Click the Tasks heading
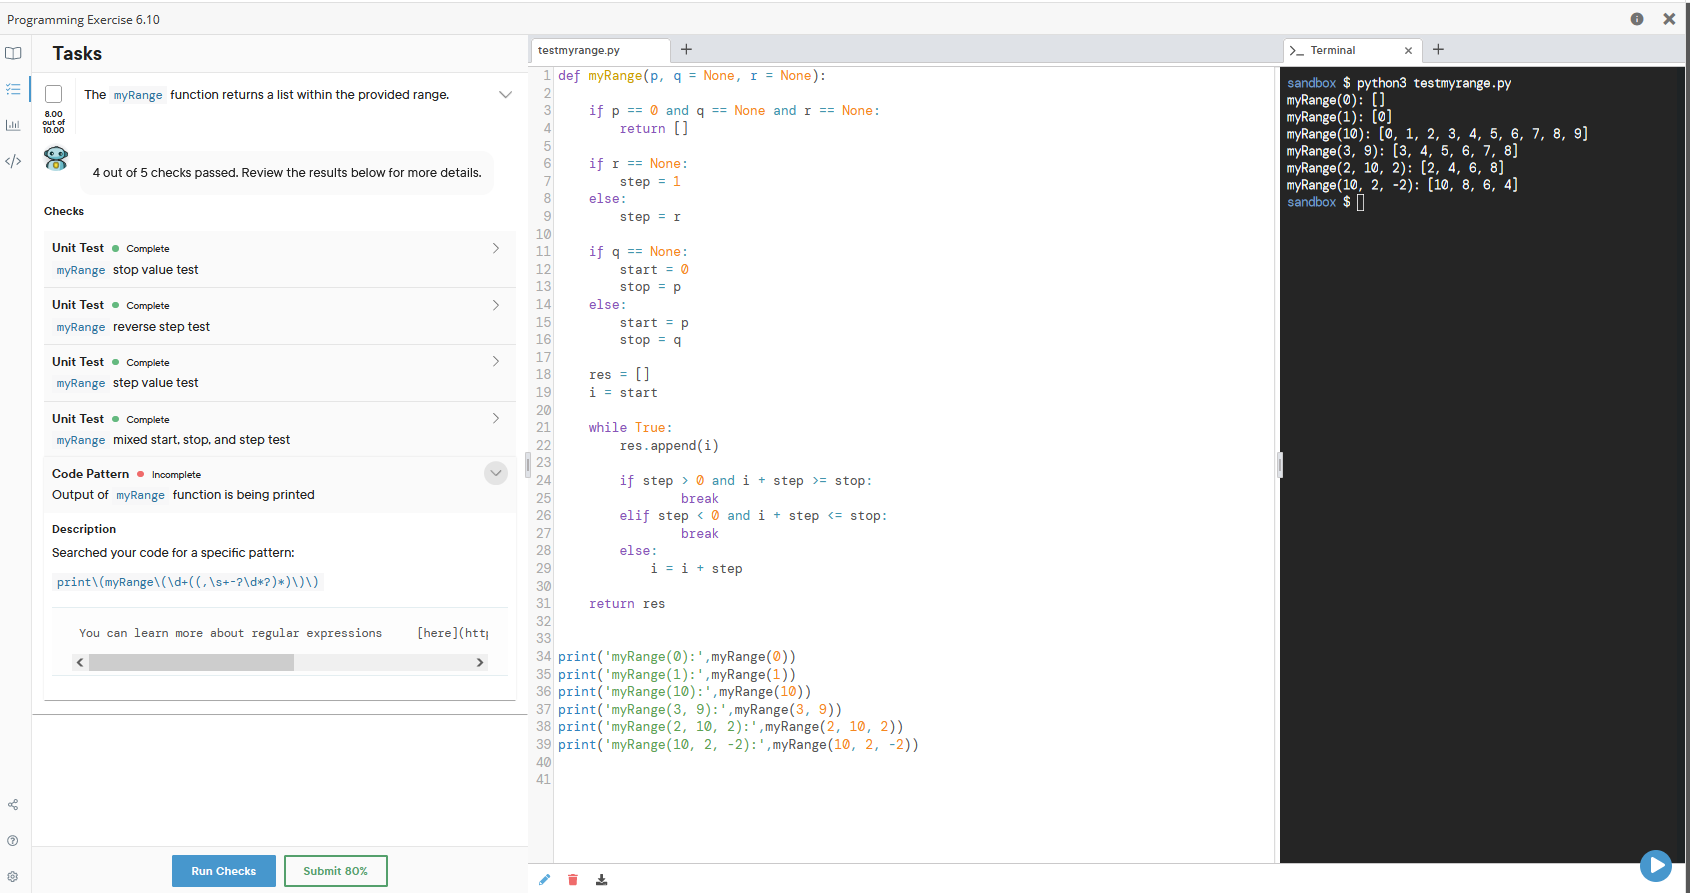This screenshot has width=1690, height=893. click(77, 54)
